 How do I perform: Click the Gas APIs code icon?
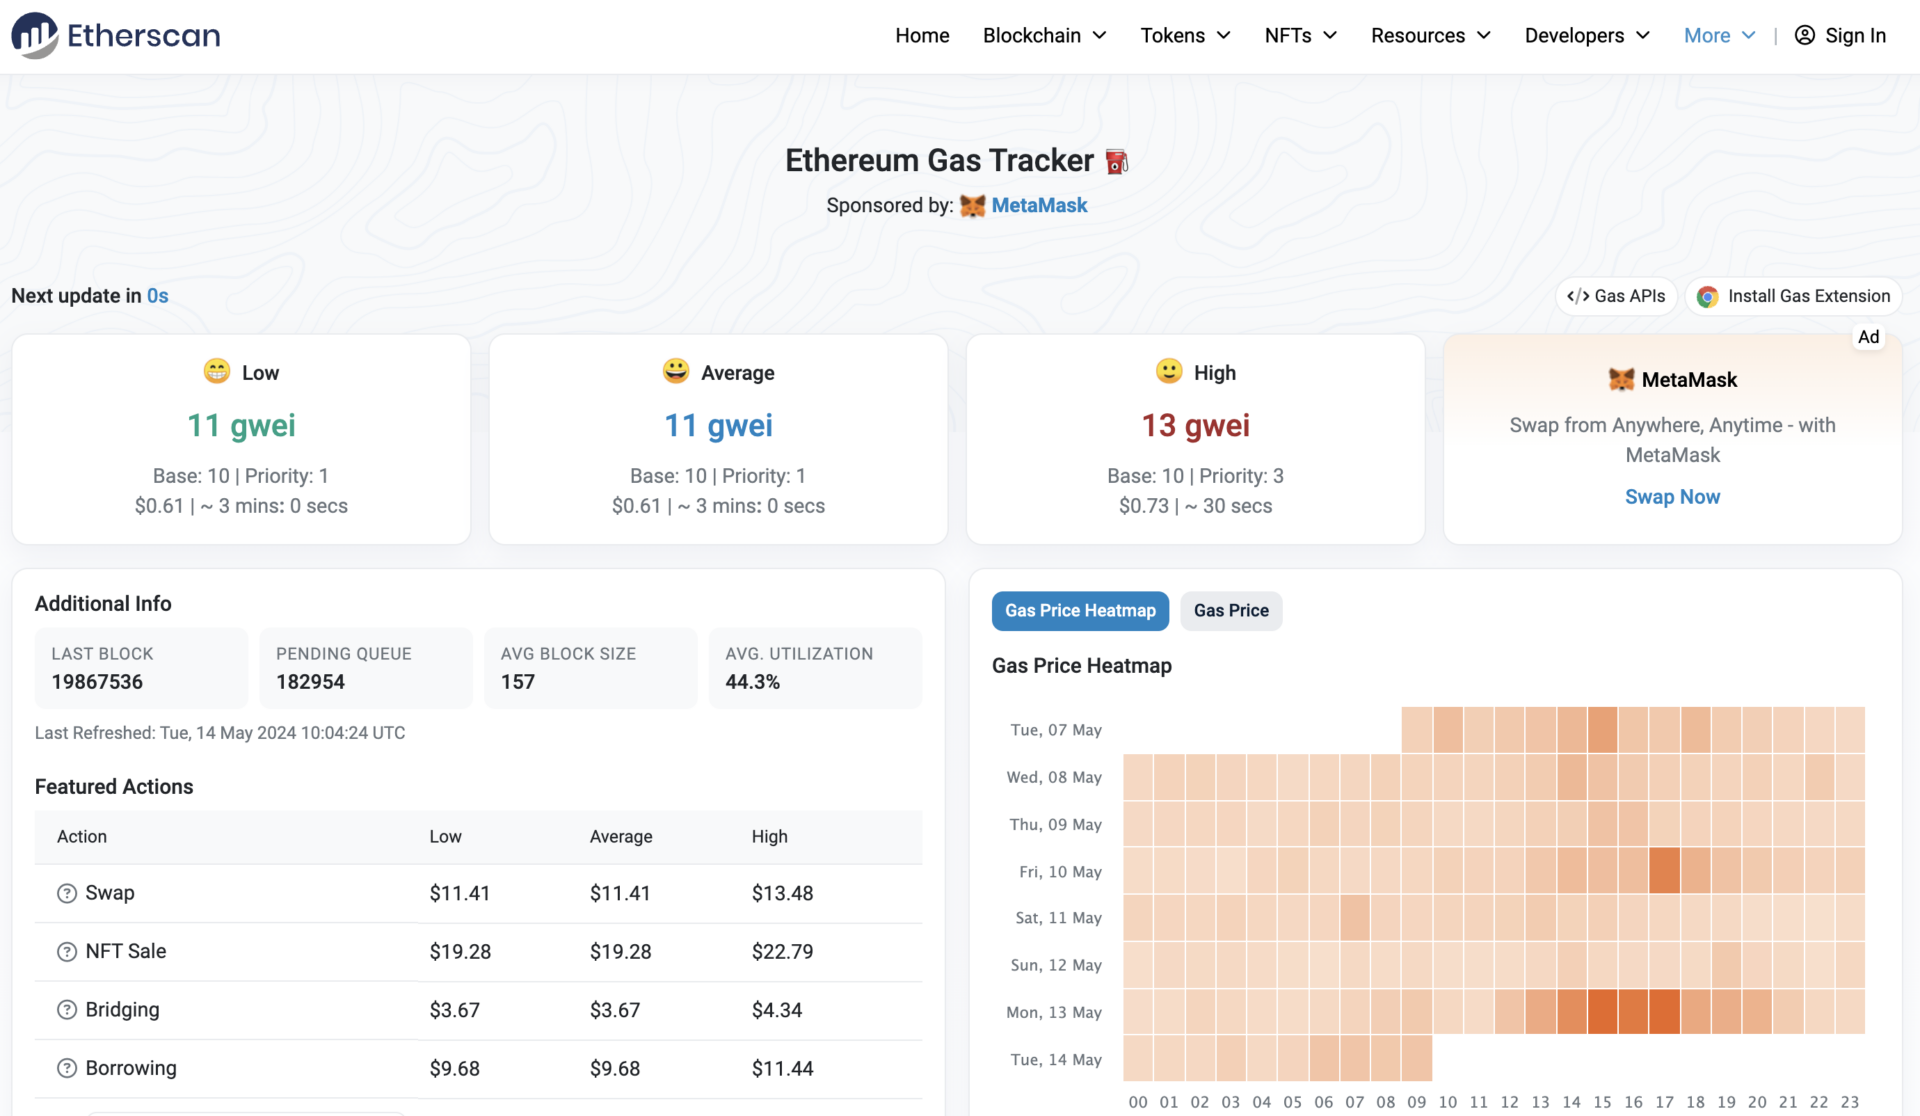1578,296
